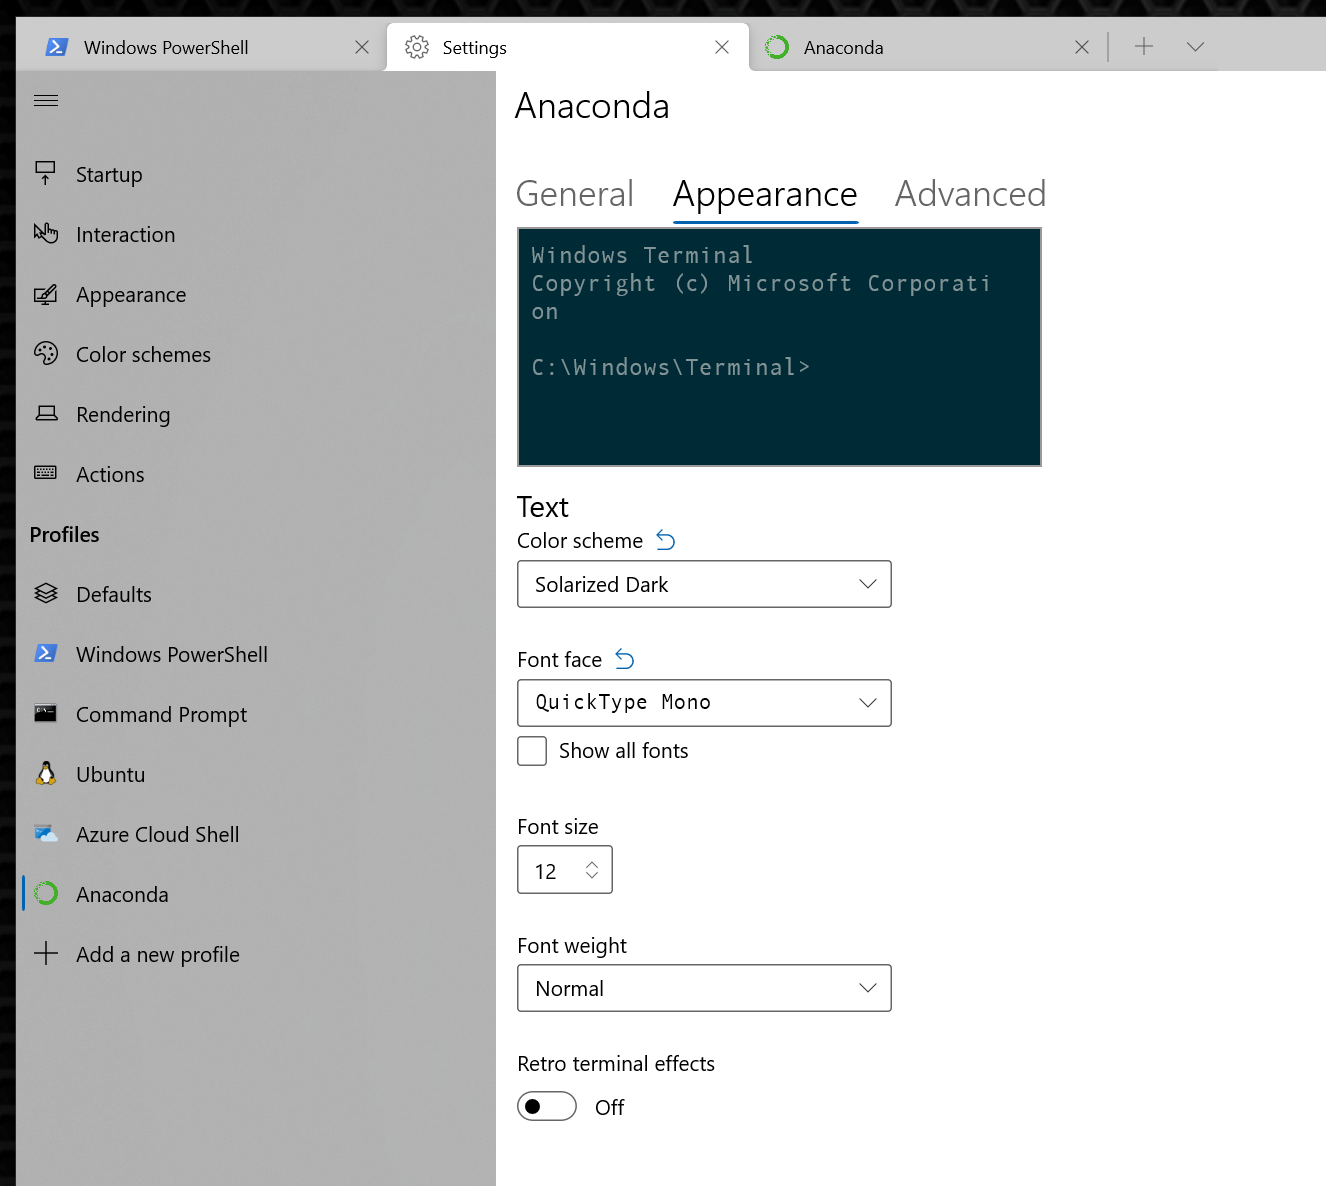The height and width of the screenshot is (1186, 1326).
Task: Select Add a new profile
Action: tap(157, 954)
